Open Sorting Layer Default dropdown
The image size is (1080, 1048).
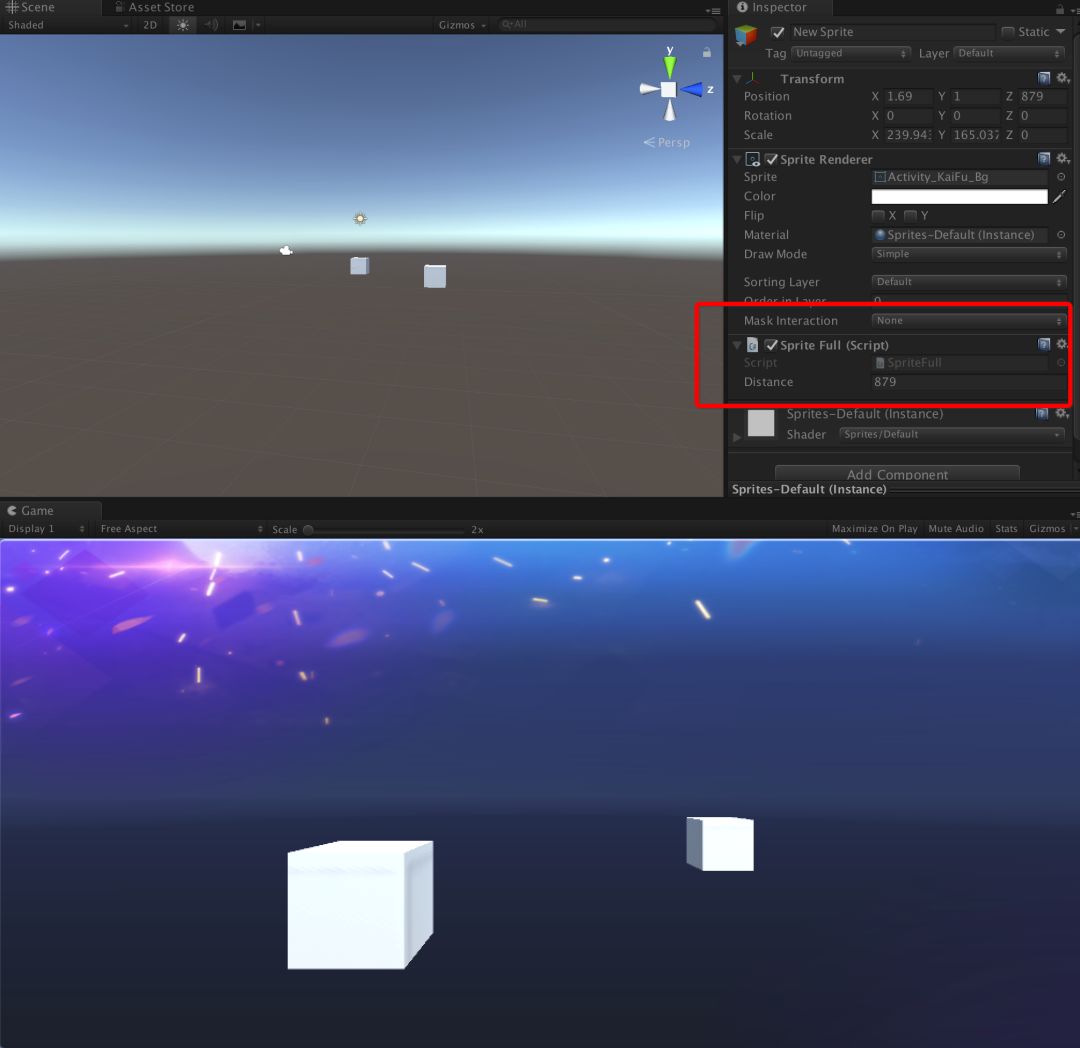[968, 282]
